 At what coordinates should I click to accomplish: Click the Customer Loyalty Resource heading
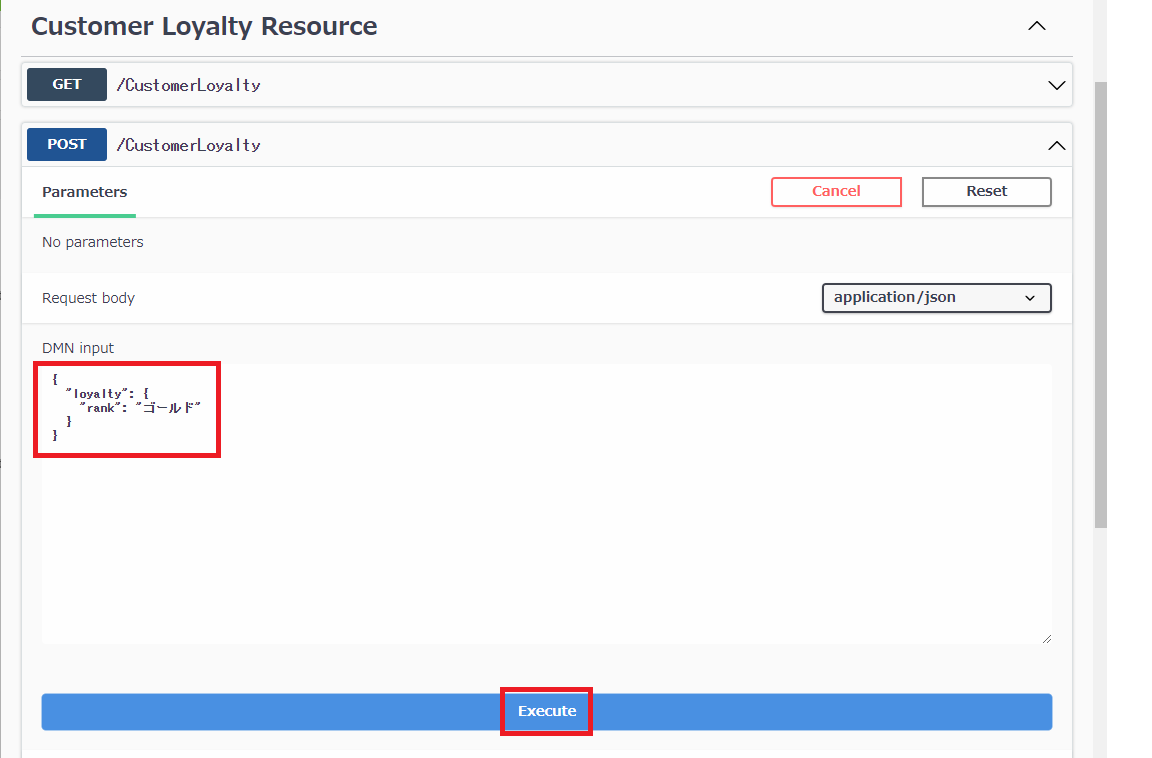click(x=204, y=26)
